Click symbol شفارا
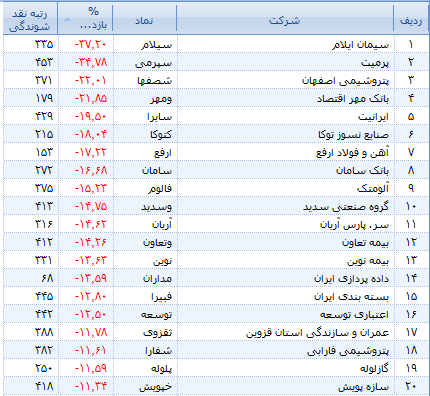Screen dimensions: 430x396 tap(159, 351)
